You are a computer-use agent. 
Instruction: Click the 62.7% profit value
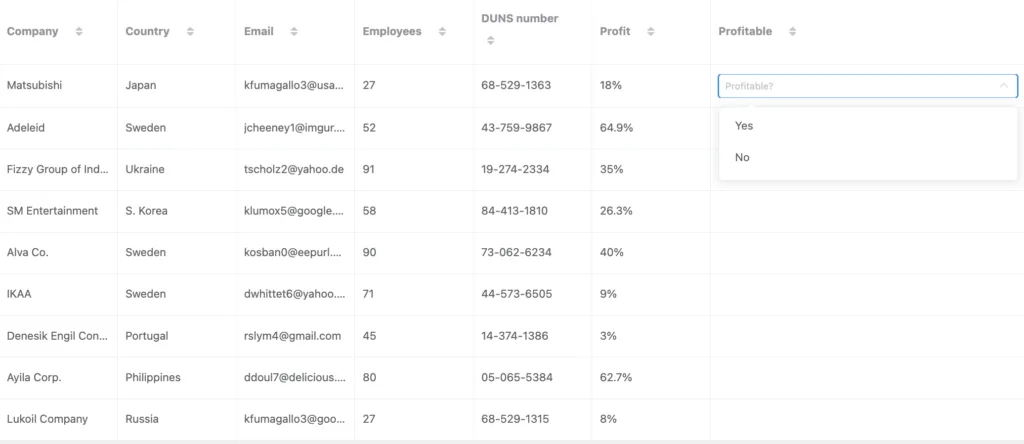point(616,378)
